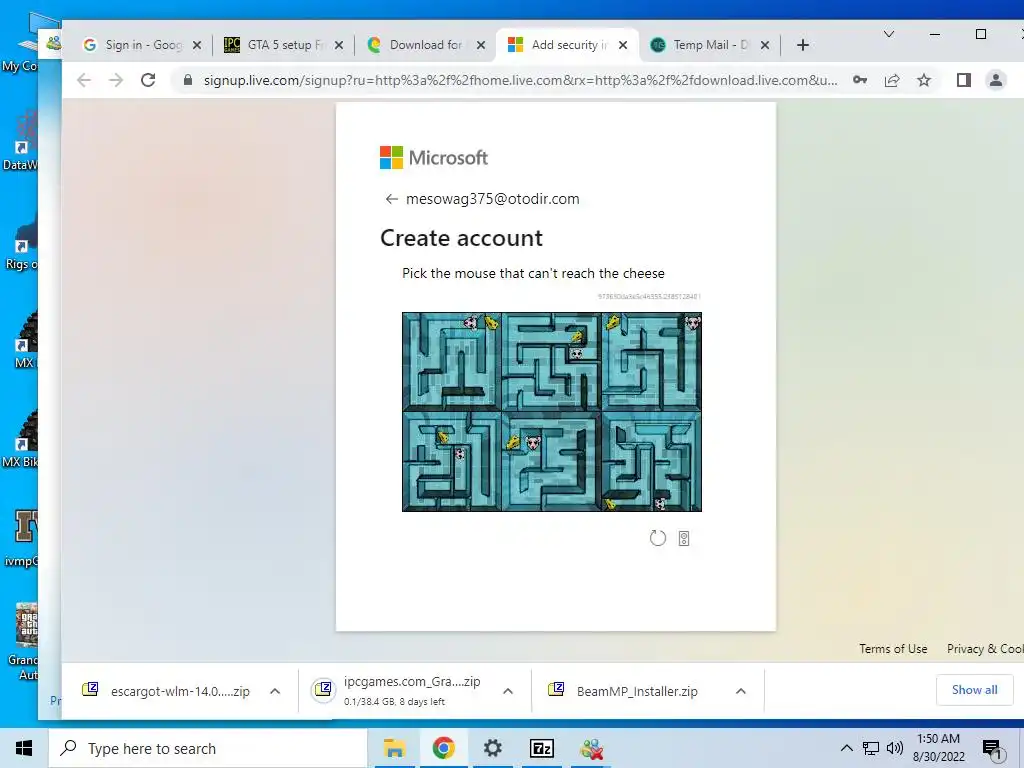
Task: Close the Temp Mail tab
Action: click(765, 45)
